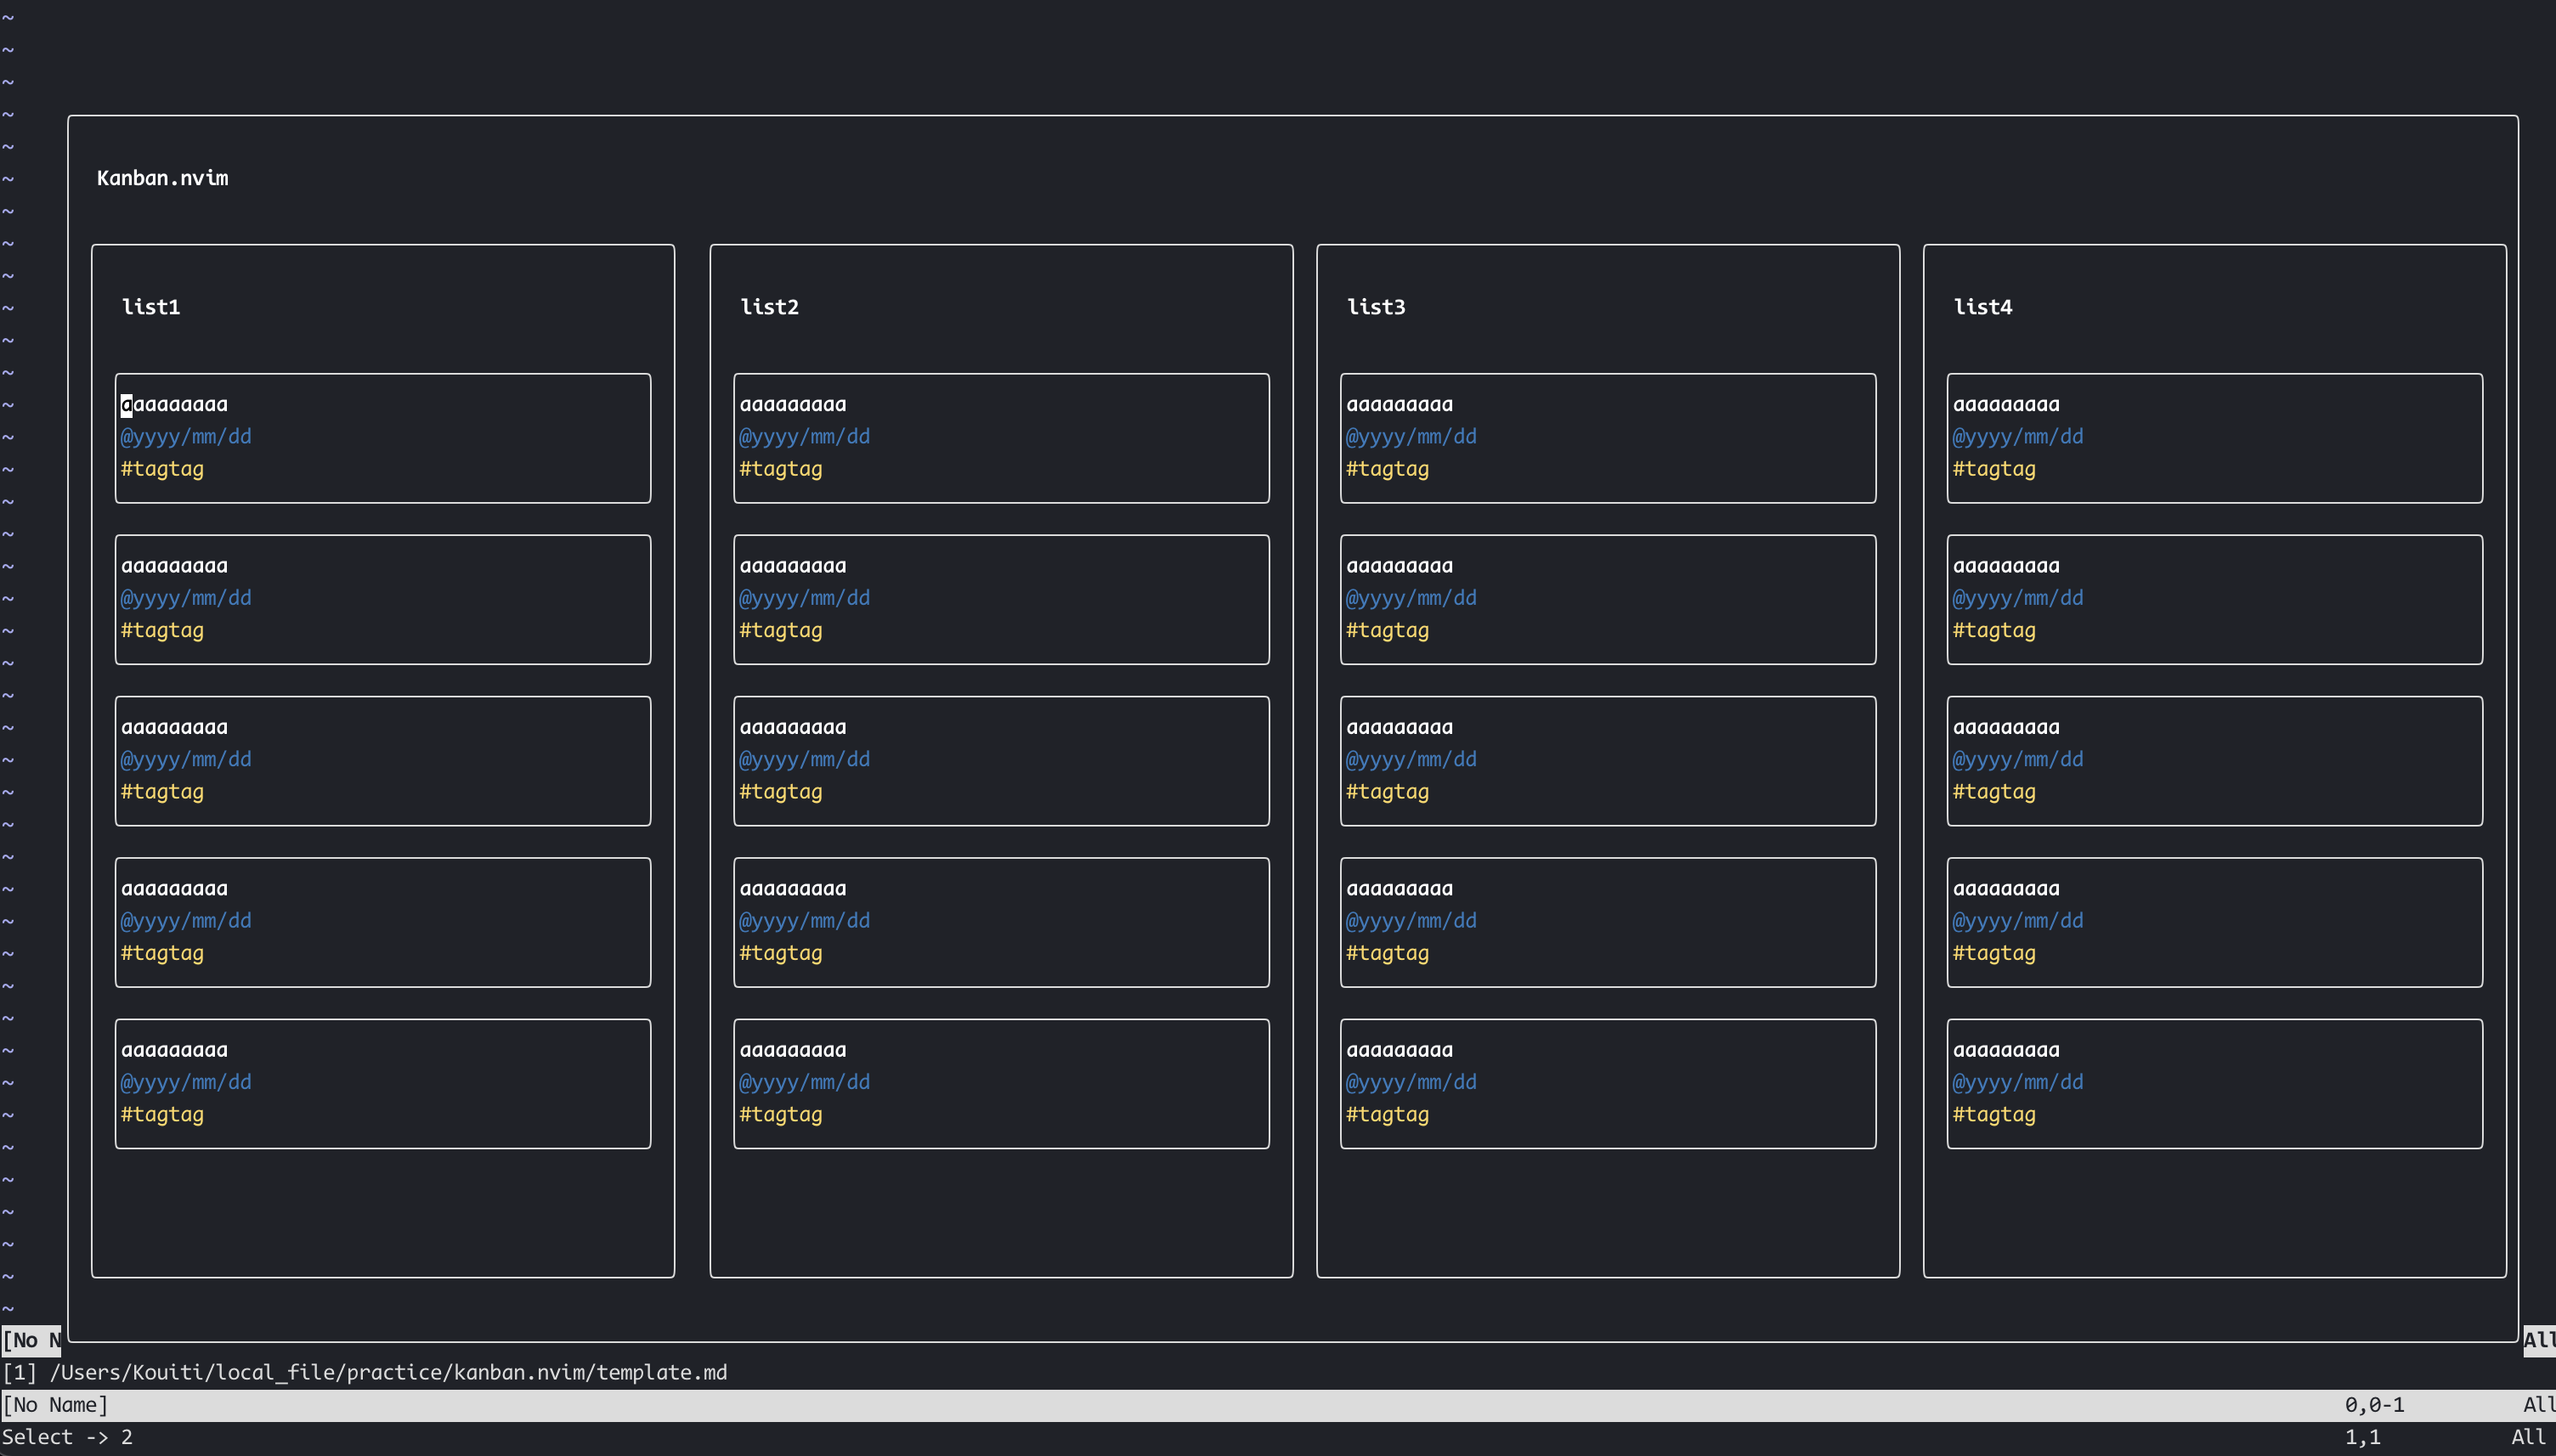
Task: Click the 'Select -> 2' command line text
Action: (67, 1437)
